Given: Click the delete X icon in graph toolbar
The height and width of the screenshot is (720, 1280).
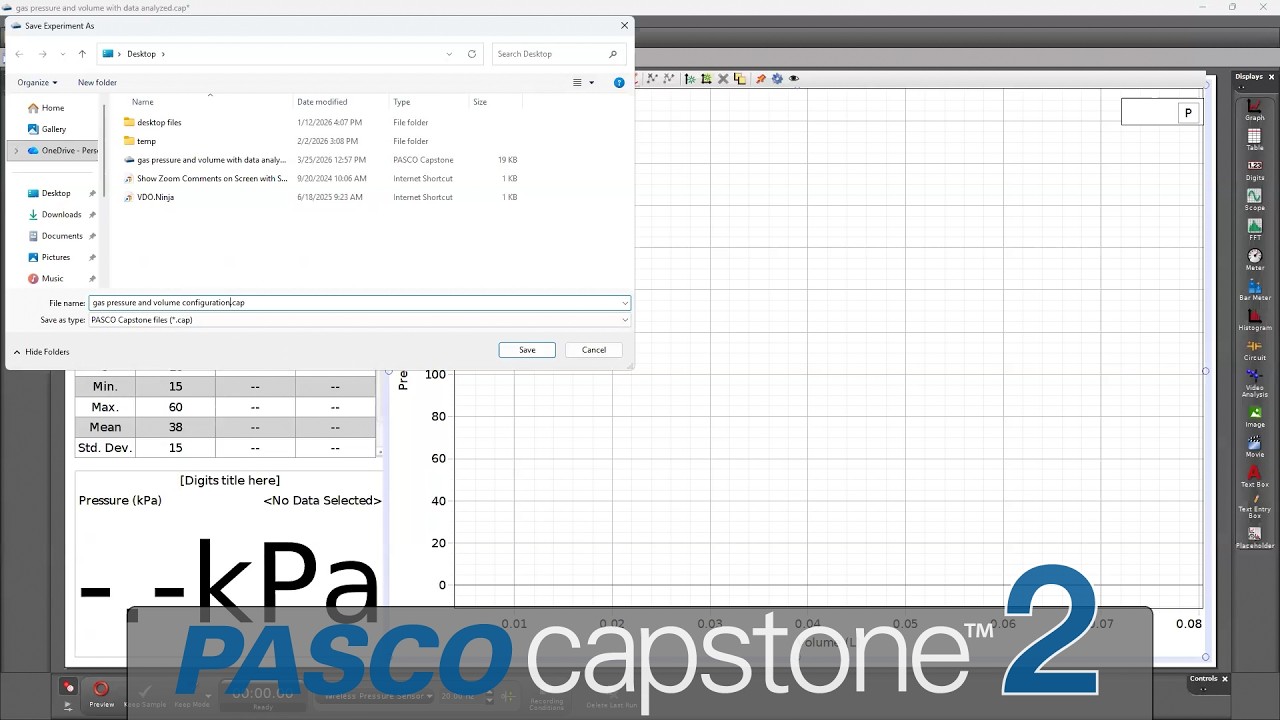Looking at the screenshot, I should (723, 78).
